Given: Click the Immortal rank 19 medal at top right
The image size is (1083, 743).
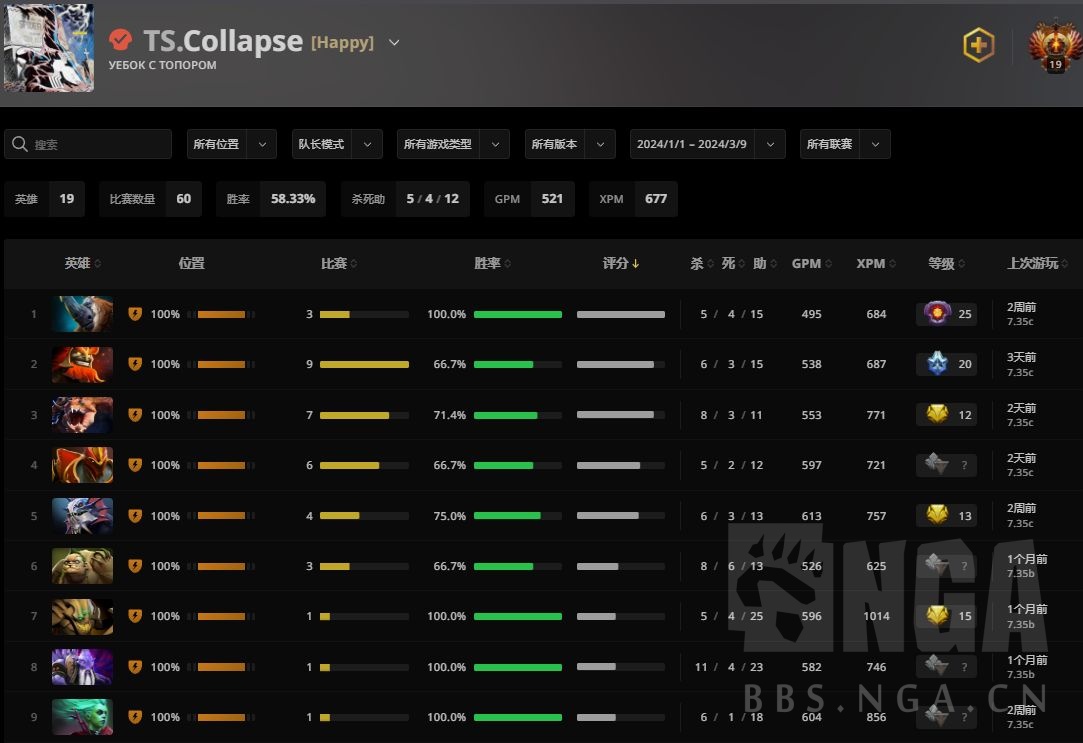Looking at the screenshot, I should tap(1054, 45).
